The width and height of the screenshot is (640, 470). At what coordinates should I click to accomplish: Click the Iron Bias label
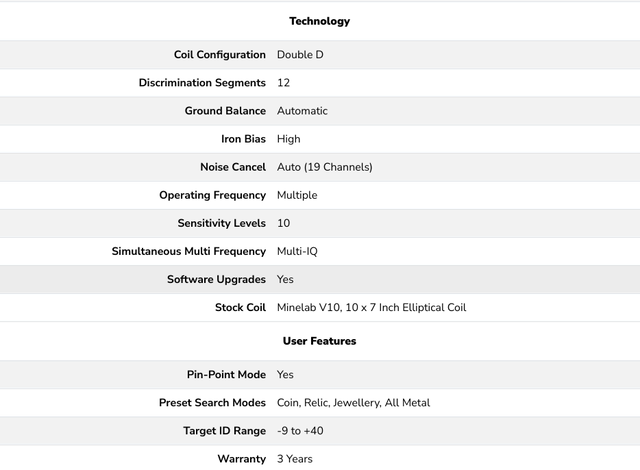[243, 139]
